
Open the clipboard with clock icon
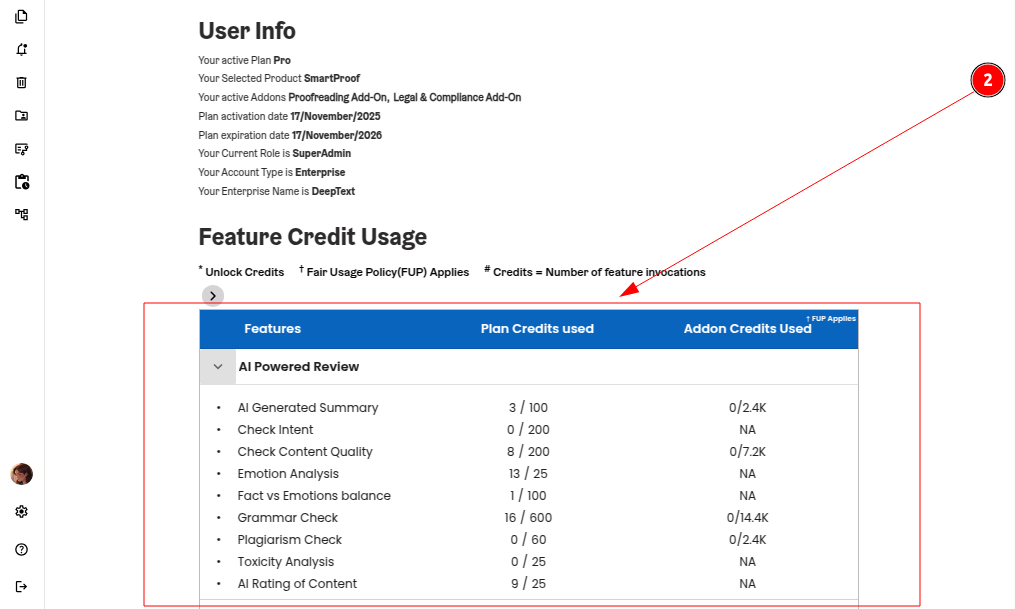point(22,182)
